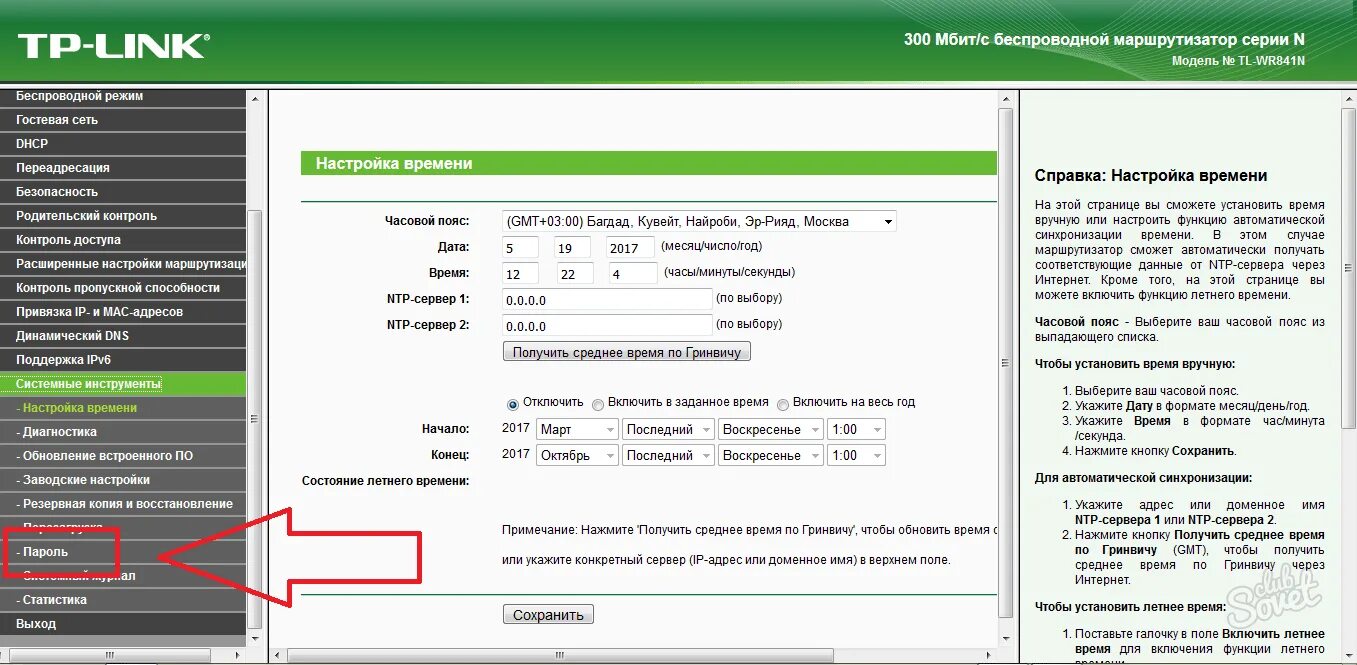Click the sidebar scrollbar up arrow
This screenshot has height=665, width=1357.
point(254,100)
